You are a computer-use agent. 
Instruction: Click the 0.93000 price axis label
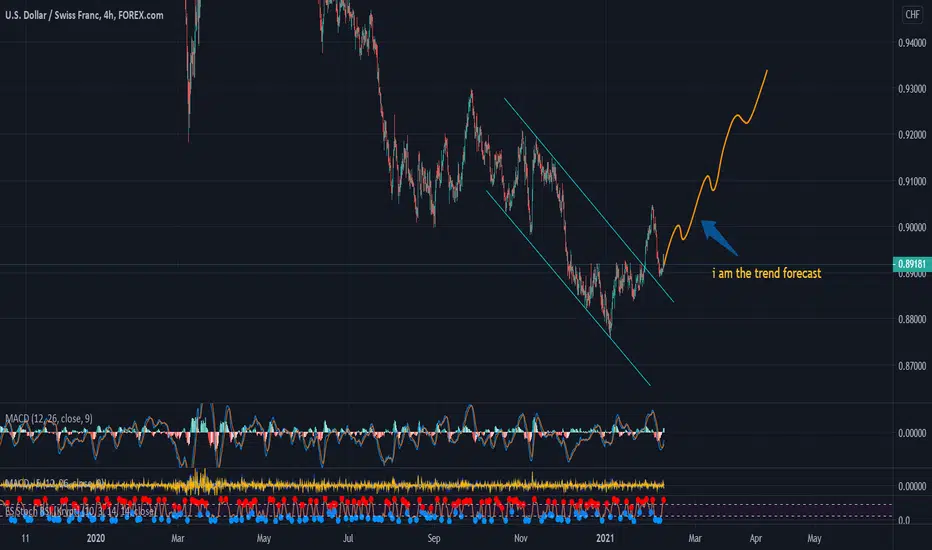pyautogui.click(x=912, y=89)
